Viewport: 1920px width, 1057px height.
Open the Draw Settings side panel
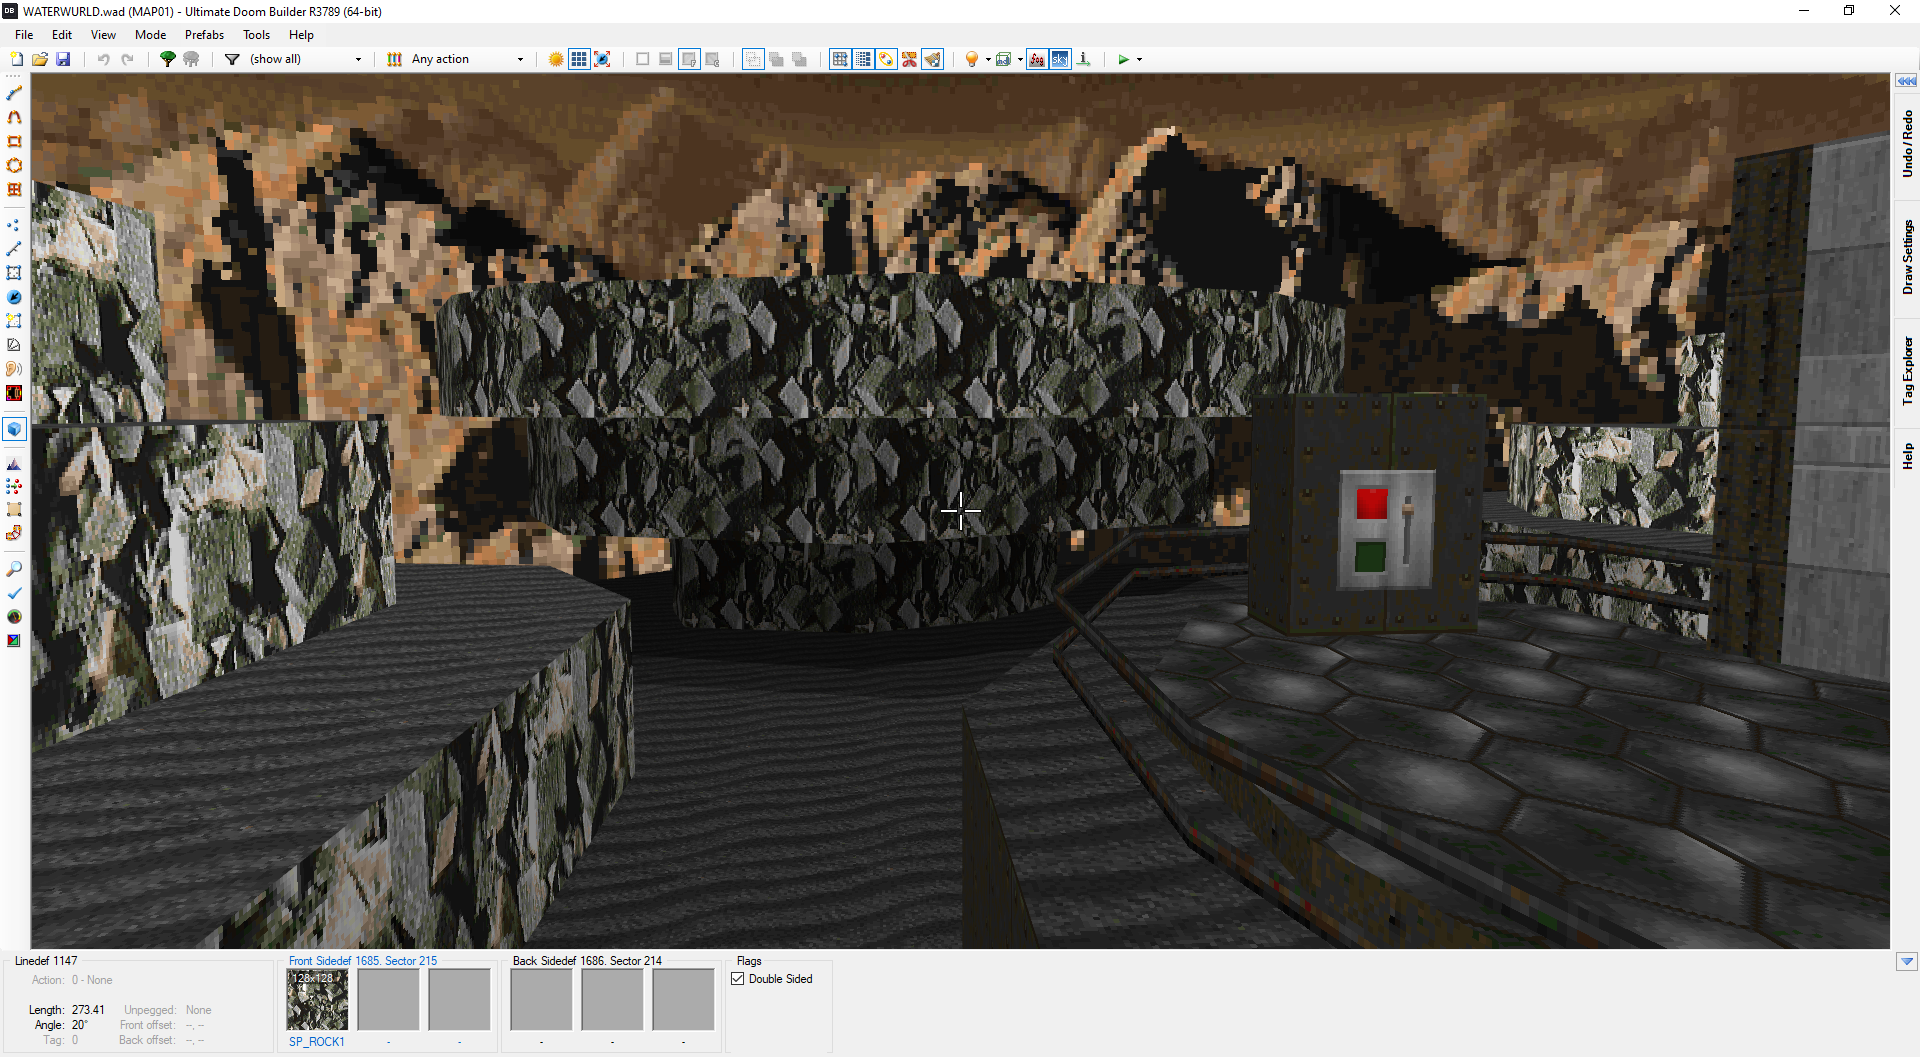(1907, 257)
